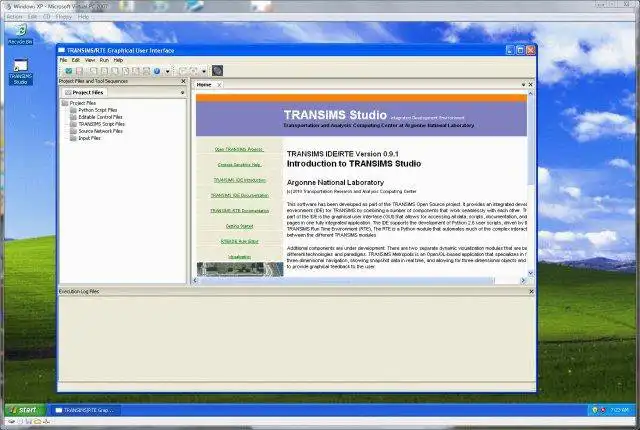Open Virtual PC CD menu

pyautogui.click(x=47, y=17)
